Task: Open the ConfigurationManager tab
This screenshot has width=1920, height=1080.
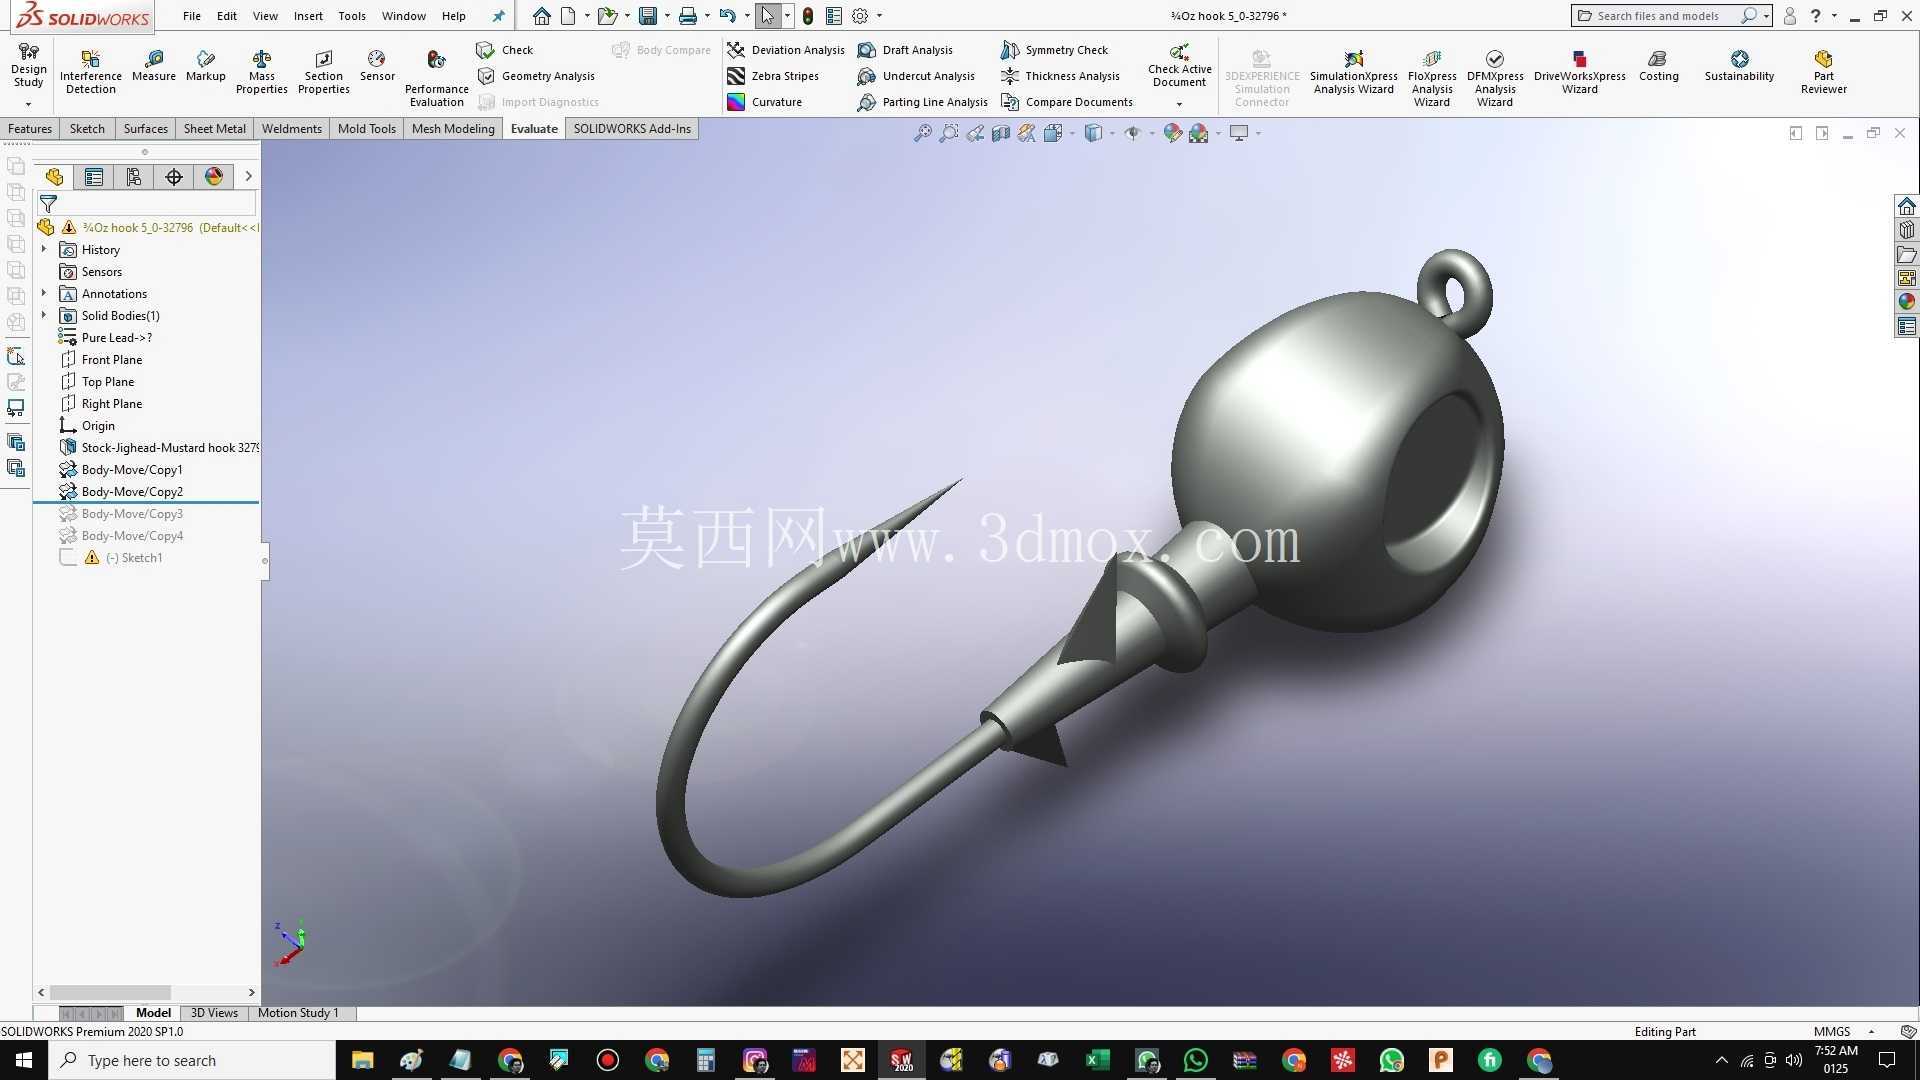Action: pos(134,177)
